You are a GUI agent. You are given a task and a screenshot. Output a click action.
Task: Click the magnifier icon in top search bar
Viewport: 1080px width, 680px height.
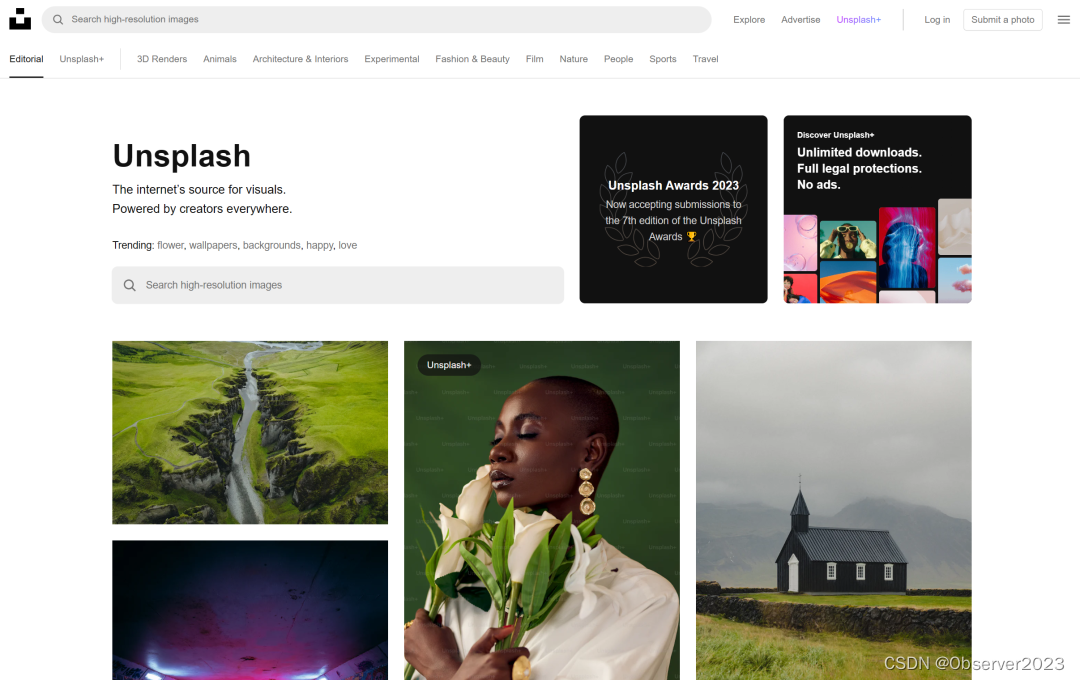58,19
